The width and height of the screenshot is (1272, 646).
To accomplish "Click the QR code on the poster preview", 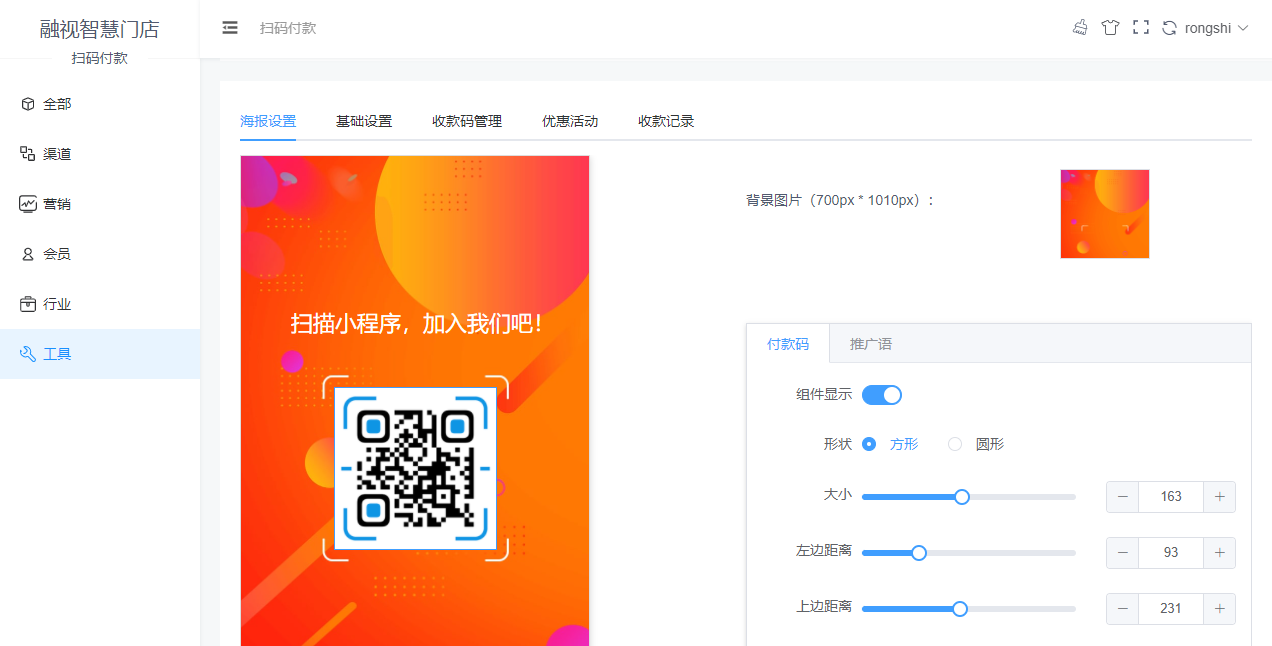I will point(415,468).
